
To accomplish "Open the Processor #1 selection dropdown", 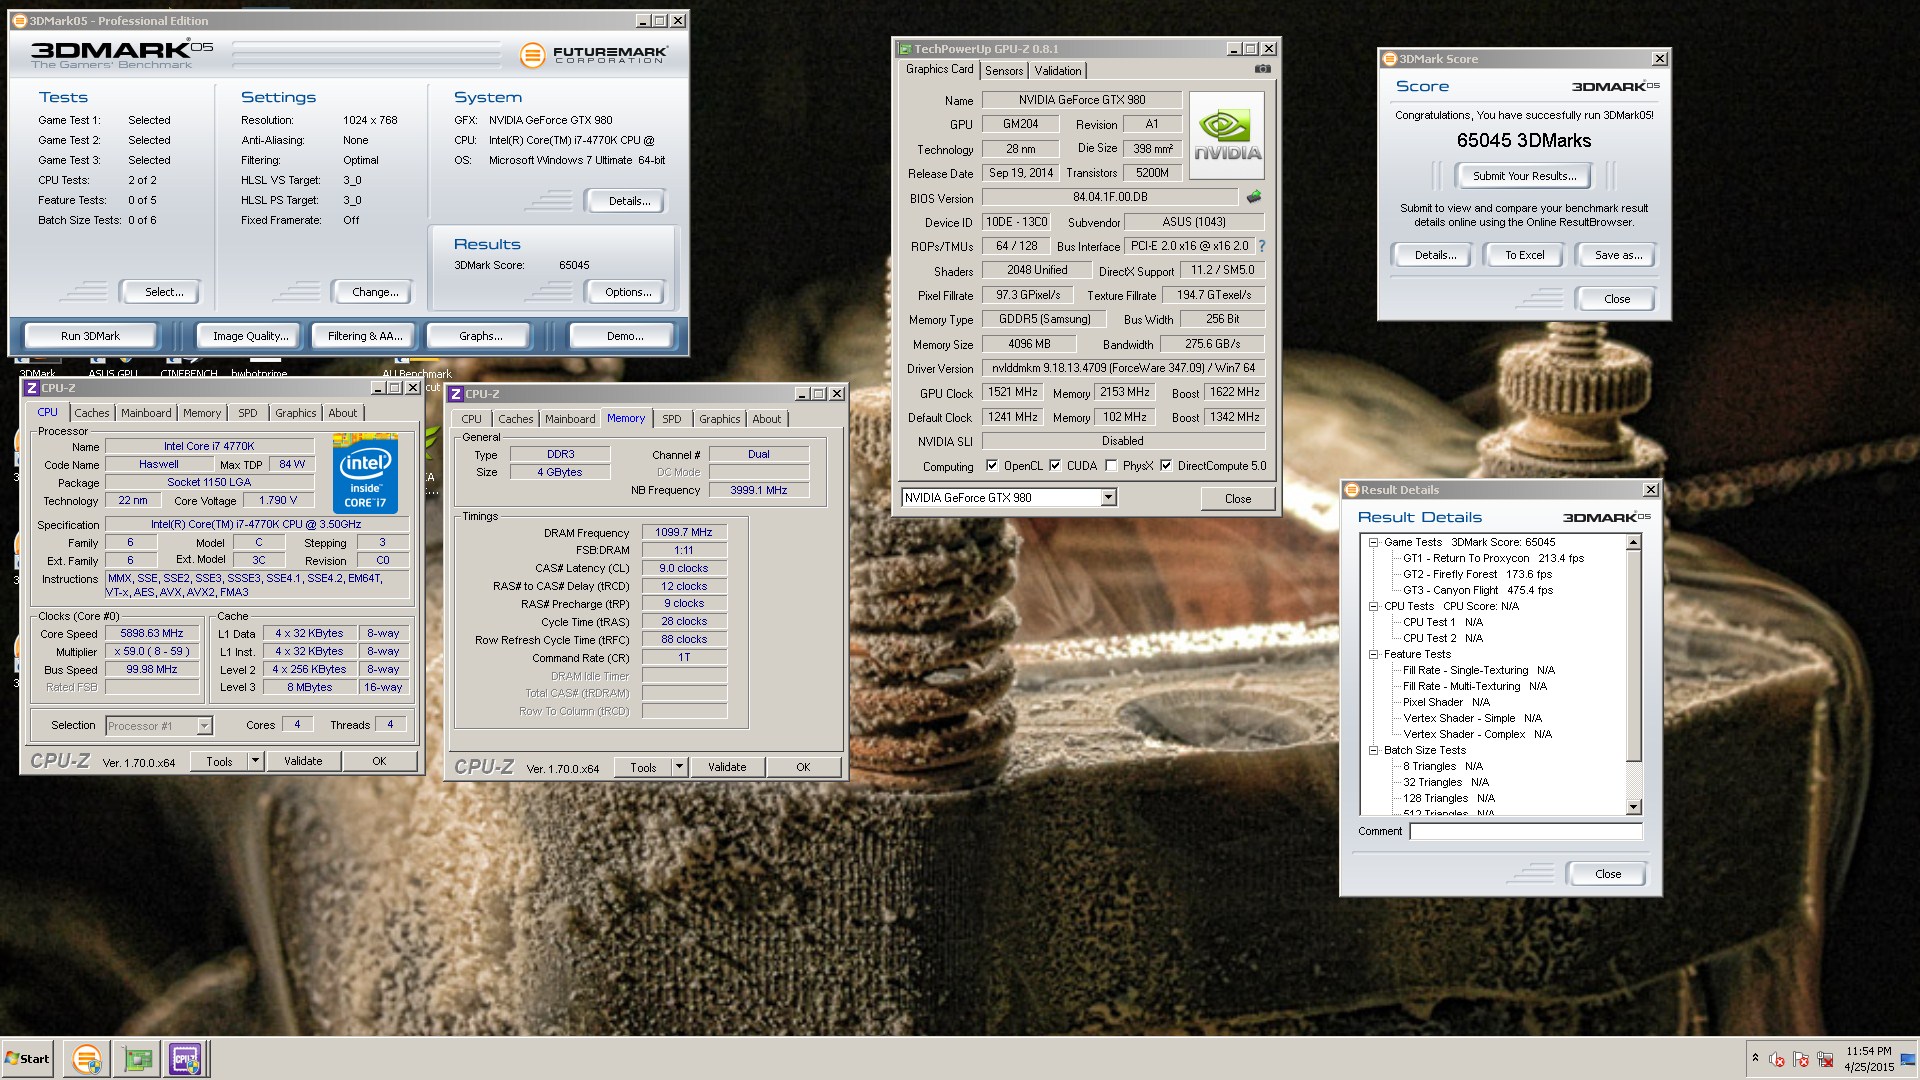I will point(204,726).
